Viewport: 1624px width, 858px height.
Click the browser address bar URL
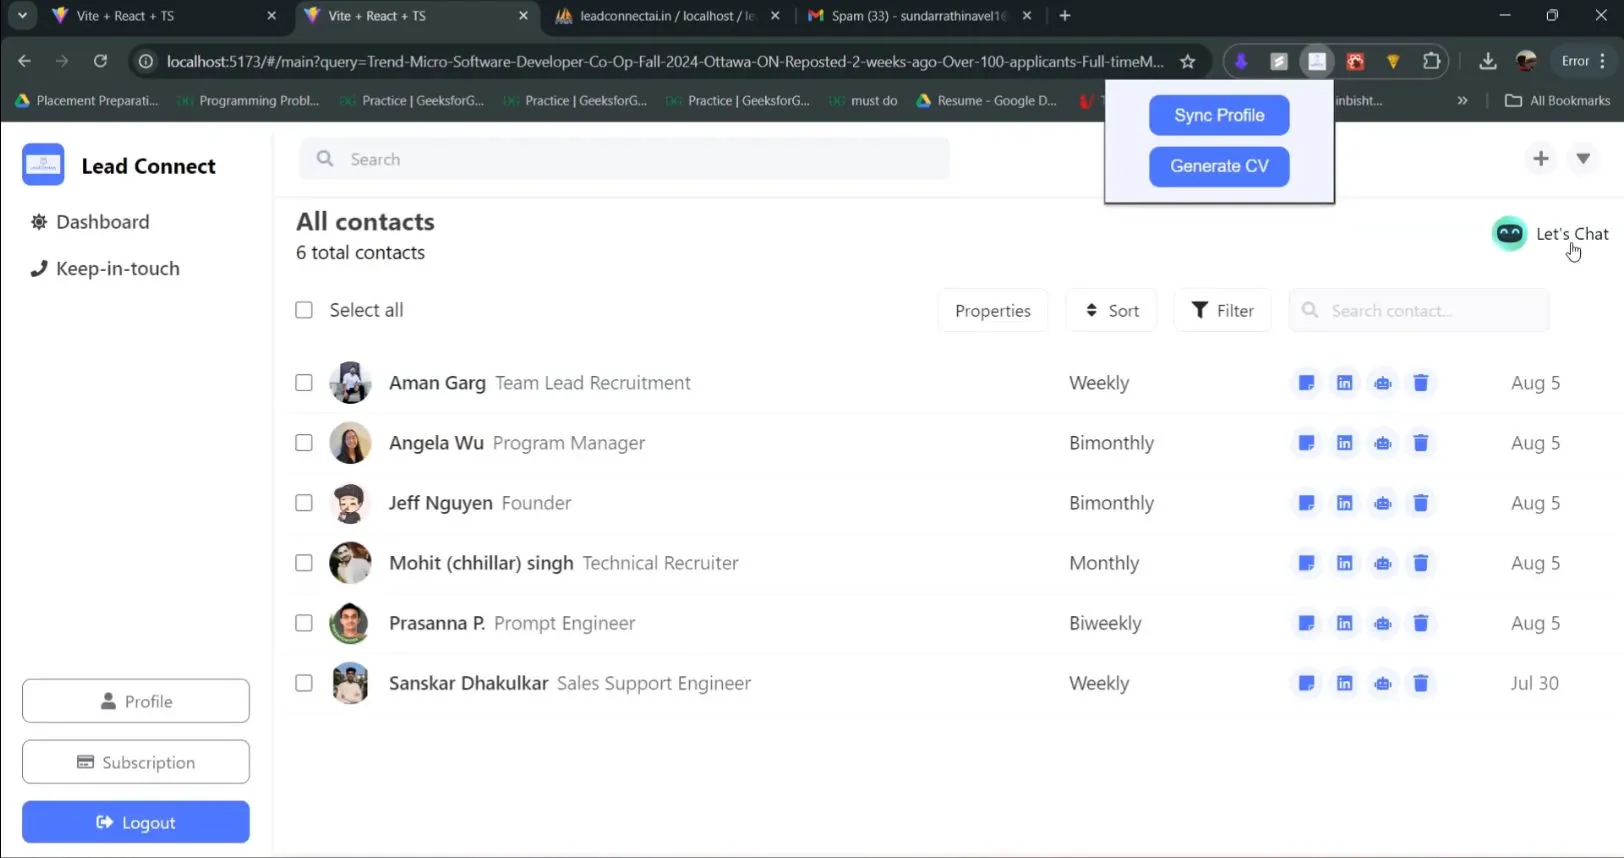pos(665,61)
